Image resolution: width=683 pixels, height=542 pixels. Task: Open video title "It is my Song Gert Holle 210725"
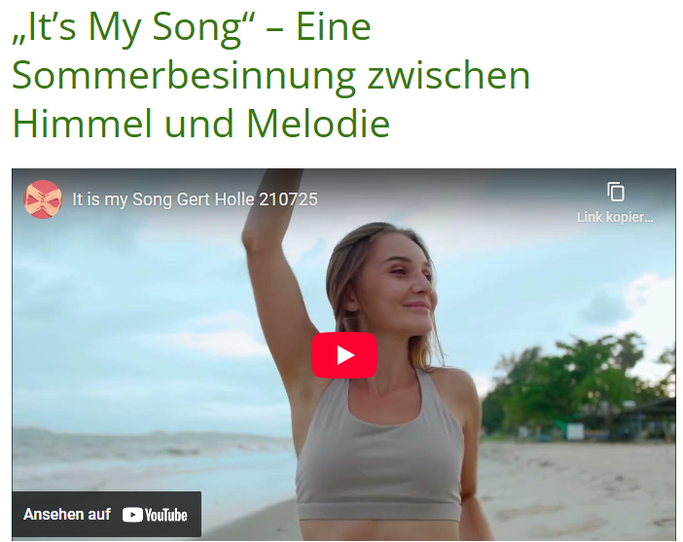click(195, 200)
